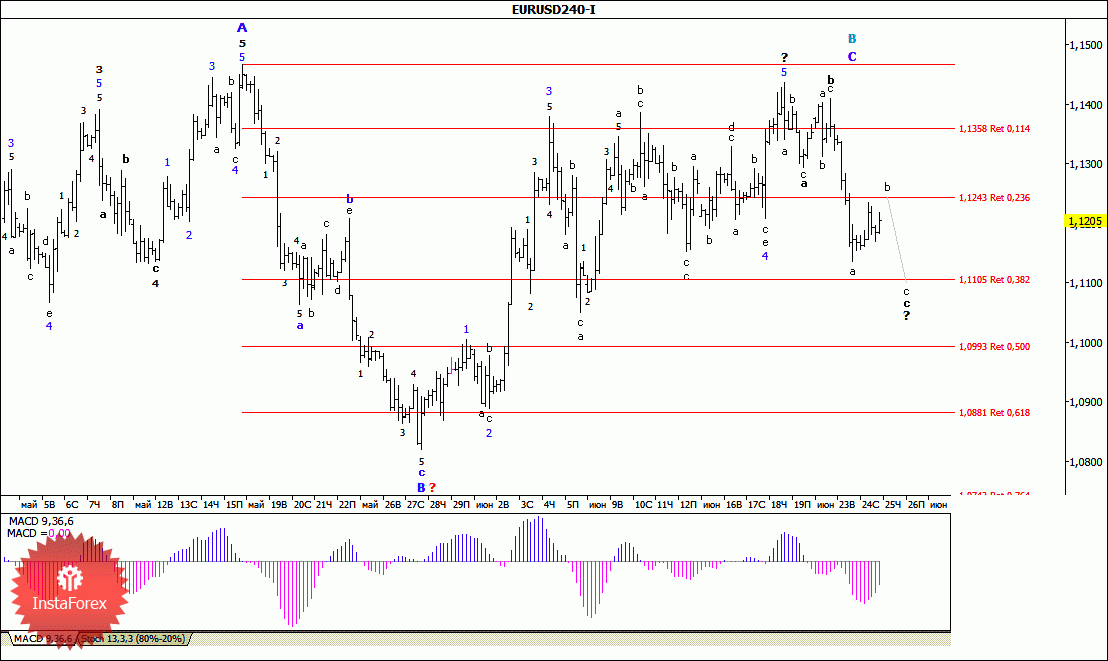Select the 1,1243 Ret 0,236 retracement label

click(x=993, y=198)
